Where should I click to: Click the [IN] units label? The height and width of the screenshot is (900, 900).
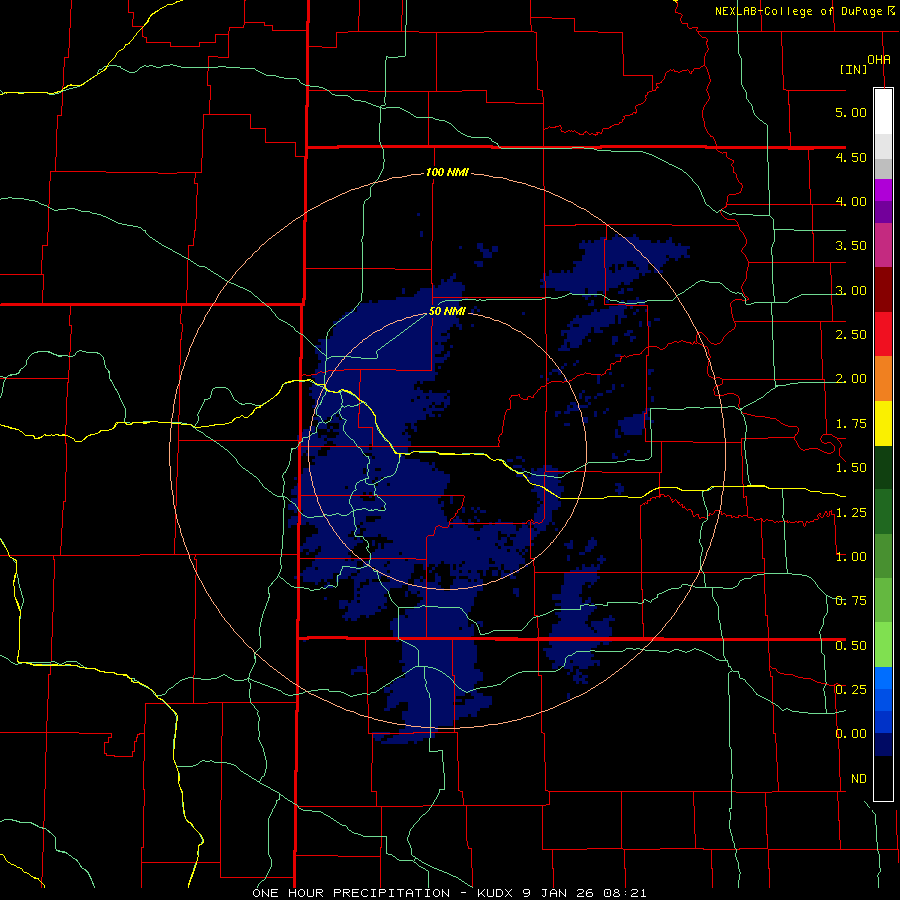click(x=854, y=69)
